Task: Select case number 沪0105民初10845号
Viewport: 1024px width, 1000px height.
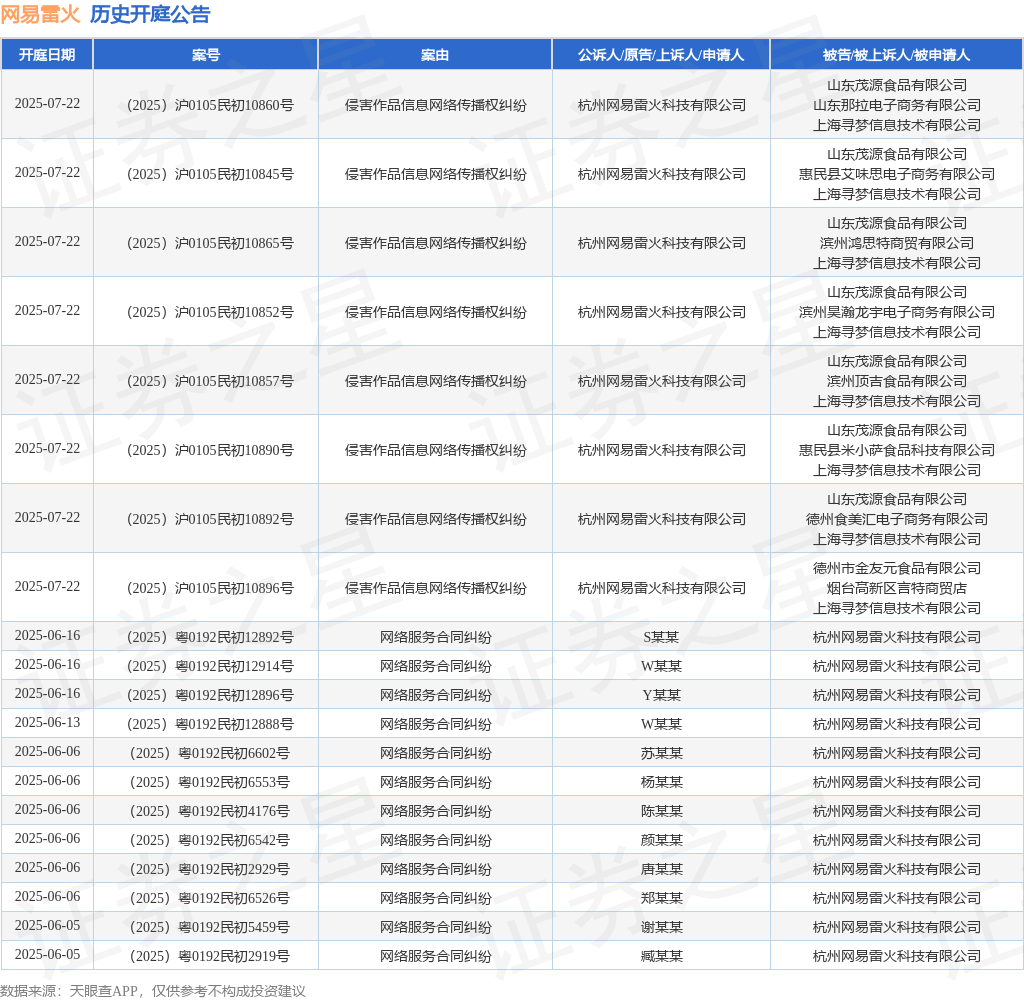Action: click(x=210, y=174)
